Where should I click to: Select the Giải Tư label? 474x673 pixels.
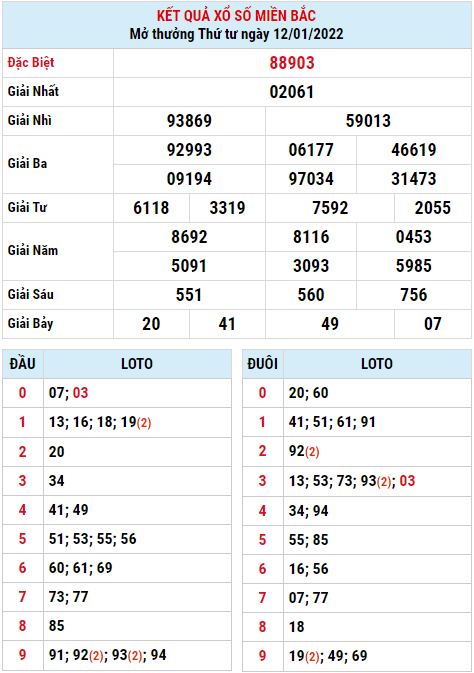[27, 207]
